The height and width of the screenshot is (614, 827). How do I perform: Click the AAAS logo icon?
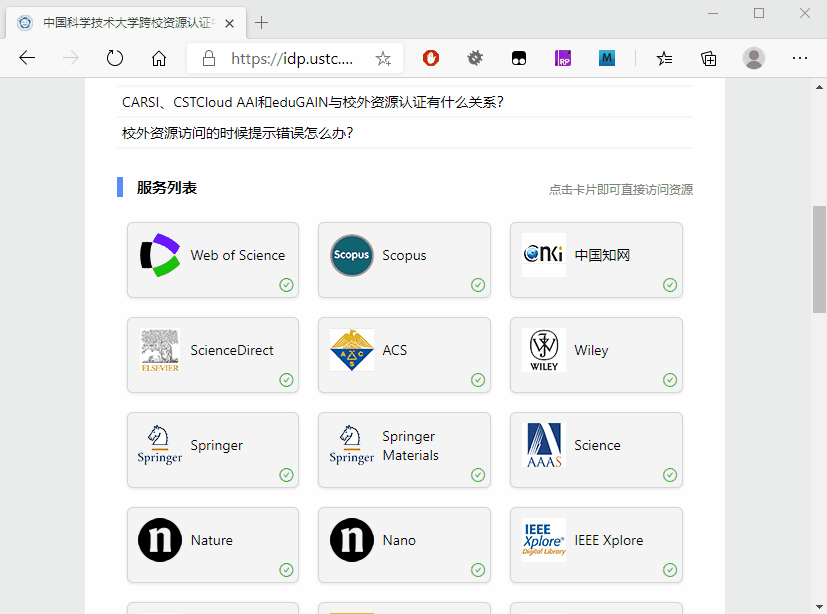544,445
